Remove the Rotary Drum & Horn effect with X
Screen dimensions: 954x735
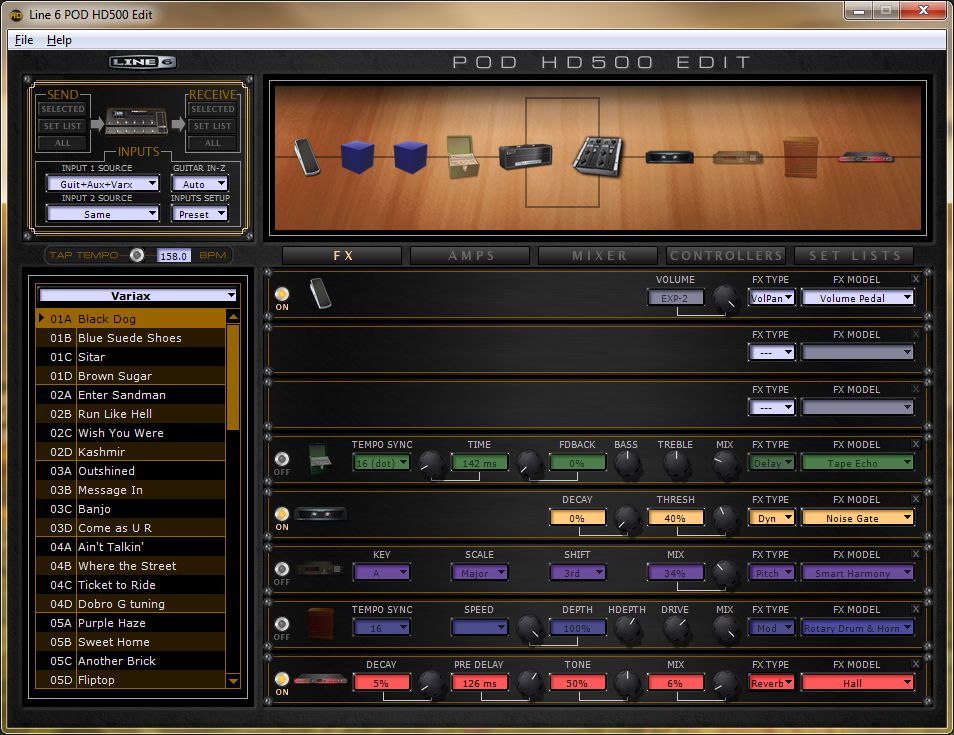916,608
